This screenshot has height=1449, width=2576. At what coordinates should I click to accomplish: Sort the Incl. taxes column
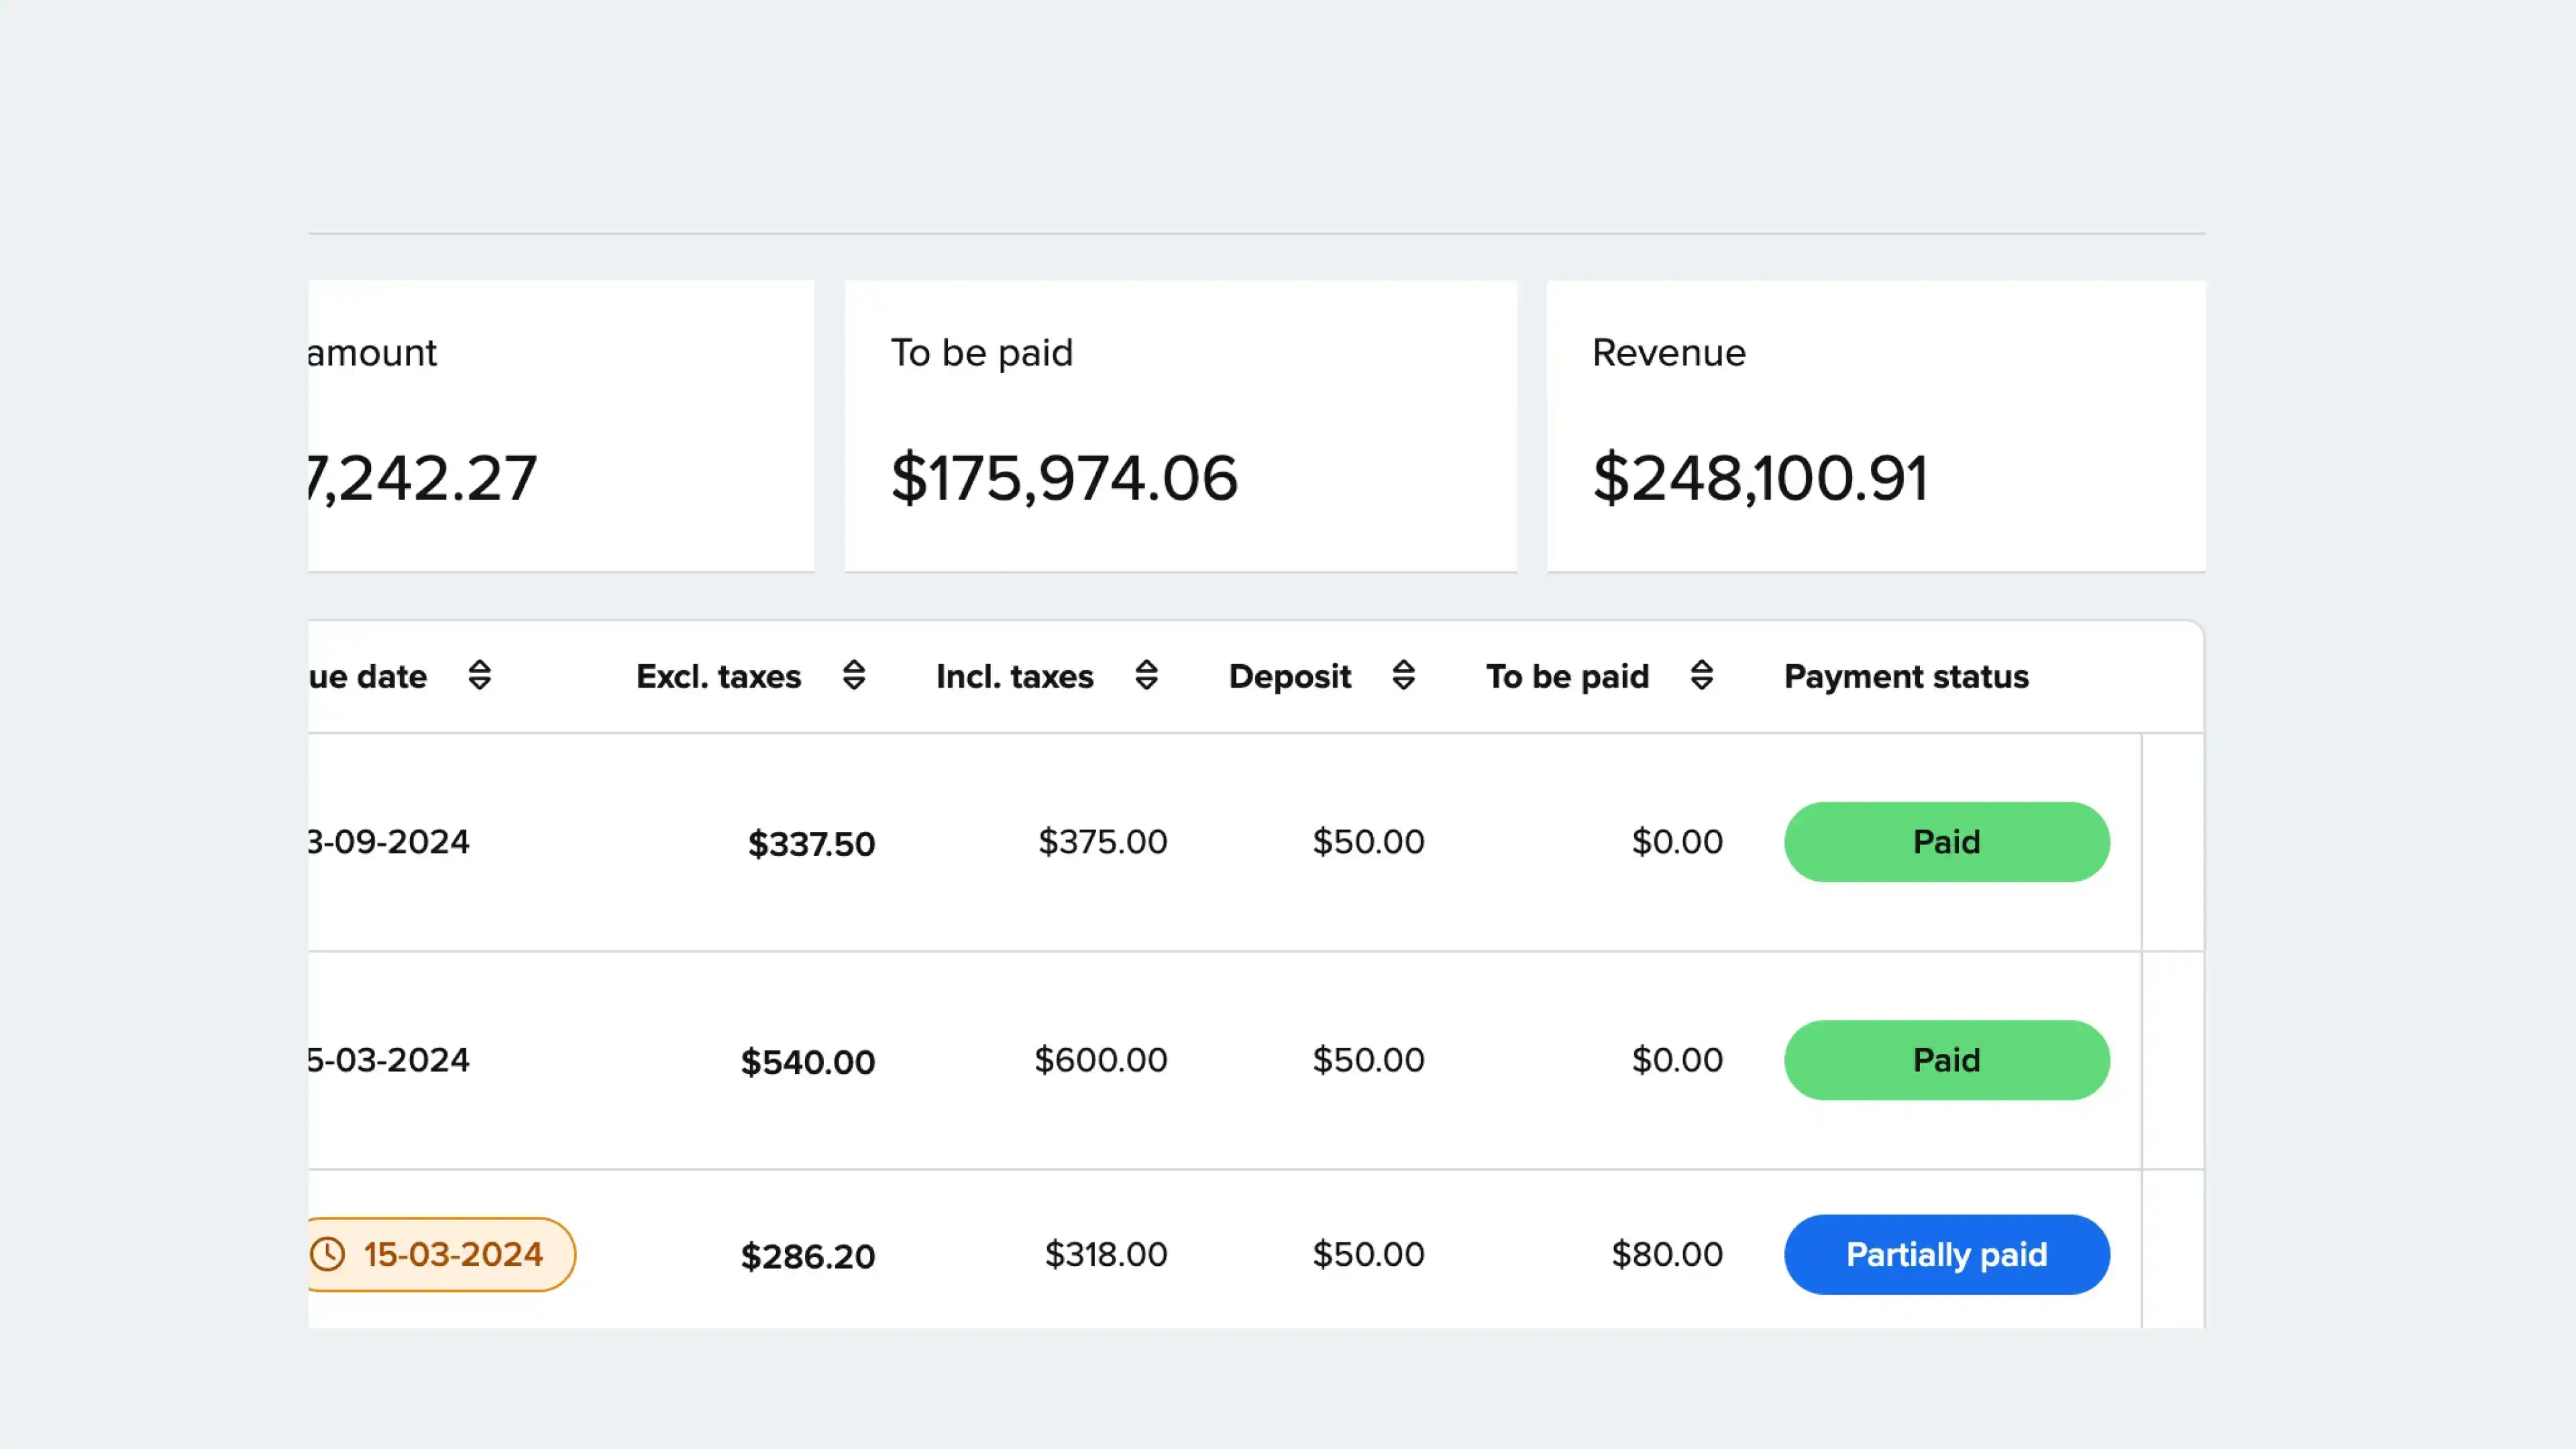1146,676
